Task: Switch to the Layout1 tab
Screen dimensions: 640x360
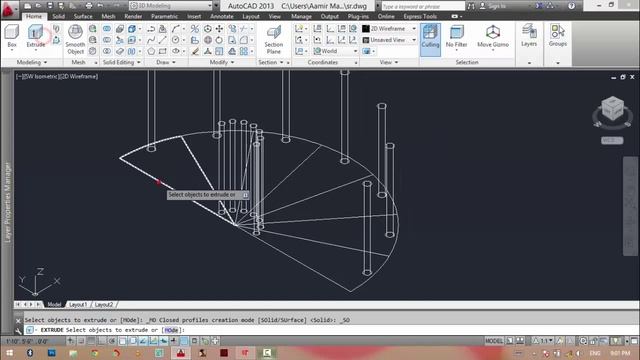Action: tap(78, 304)
